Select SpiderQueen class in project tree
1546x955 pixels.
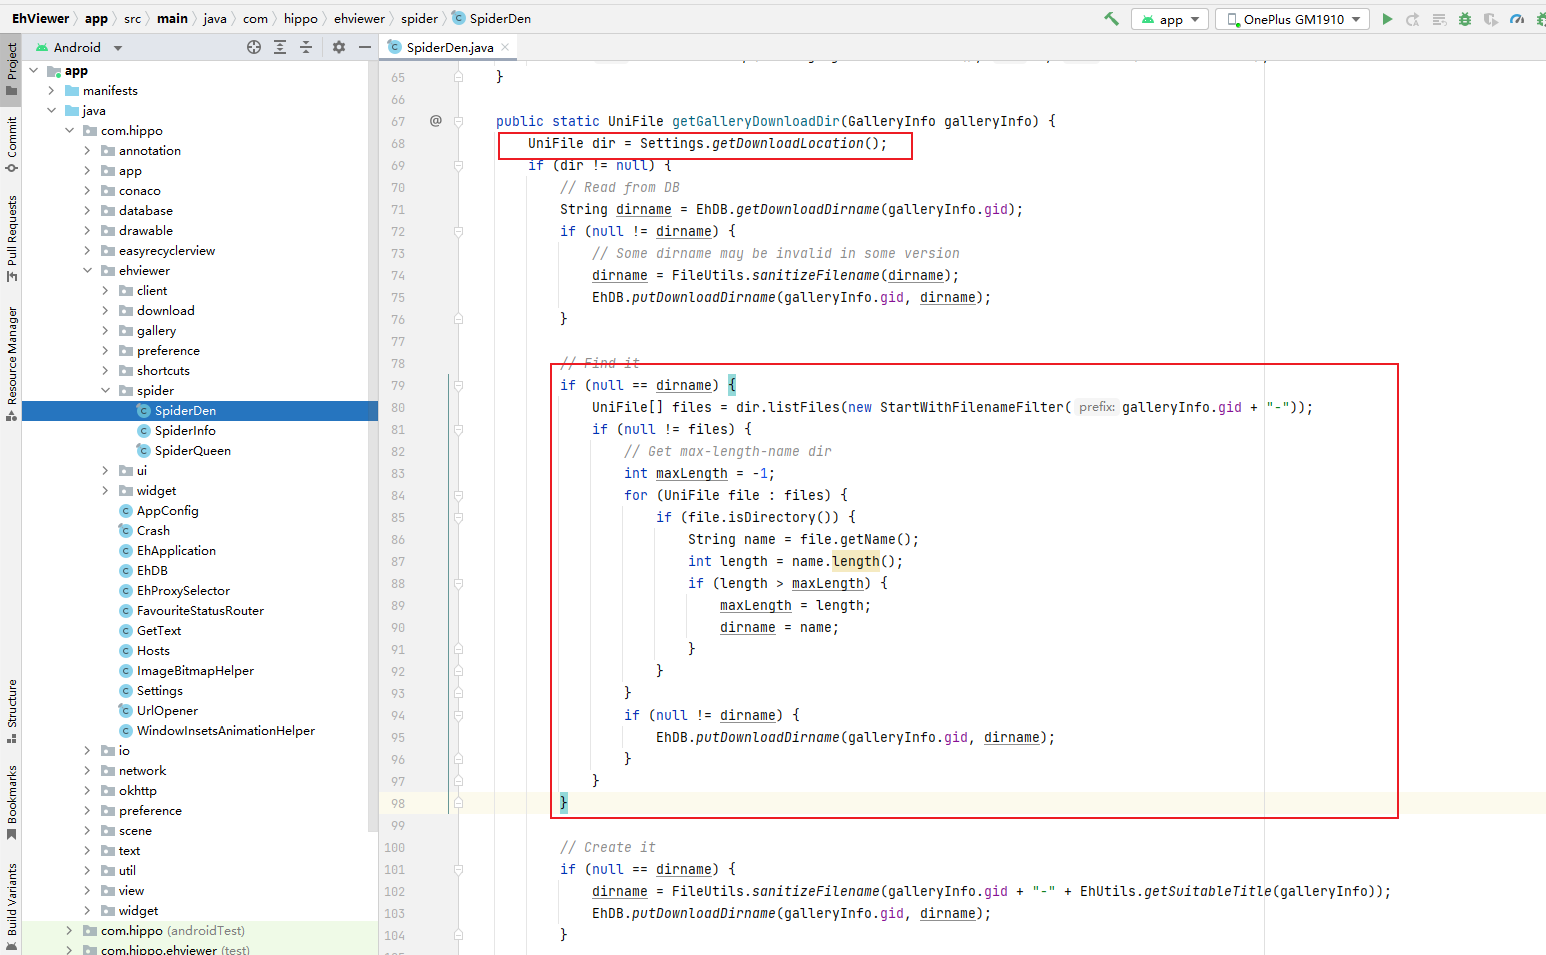(192, 451)
